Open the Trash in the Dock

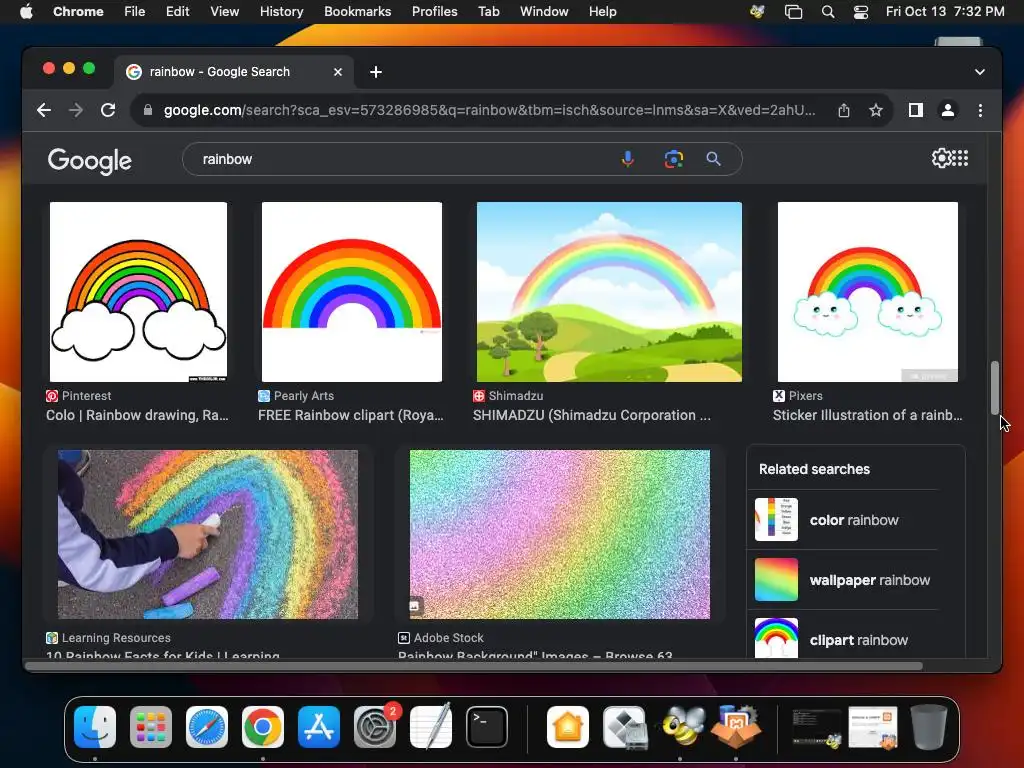click(x=929, y=727)
